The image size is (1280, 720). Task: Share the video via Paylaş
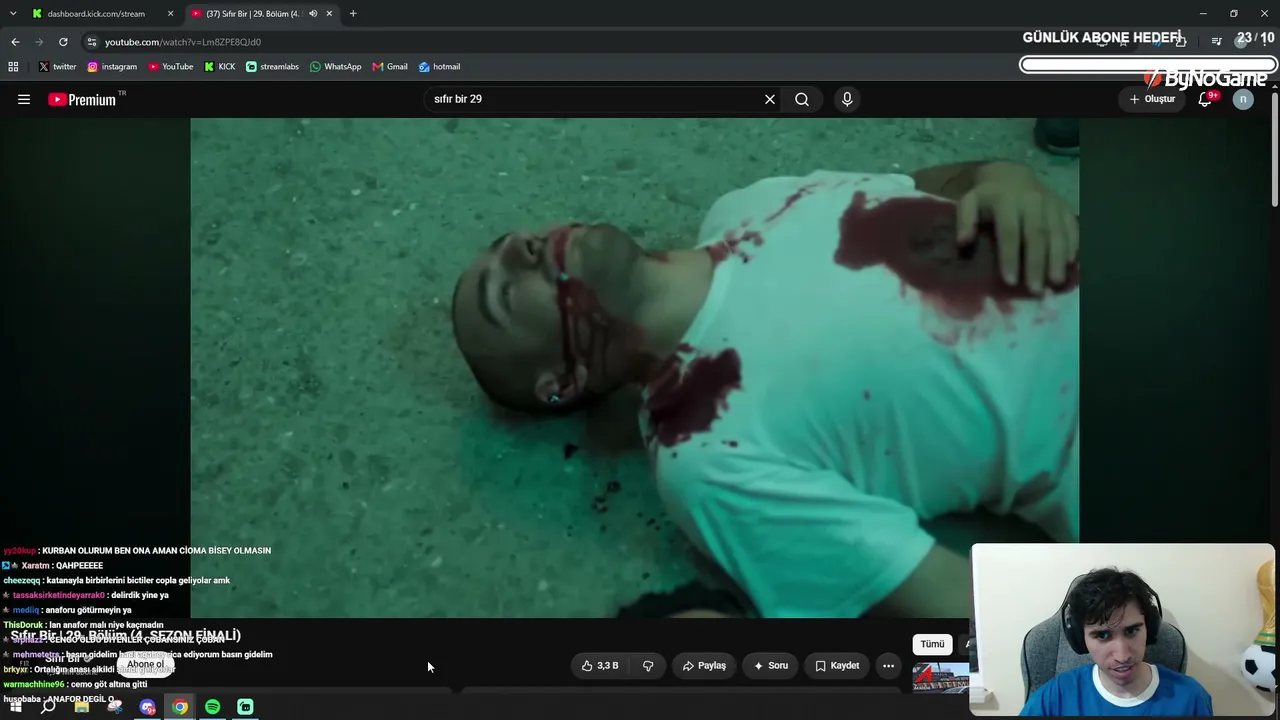(704, 665)
